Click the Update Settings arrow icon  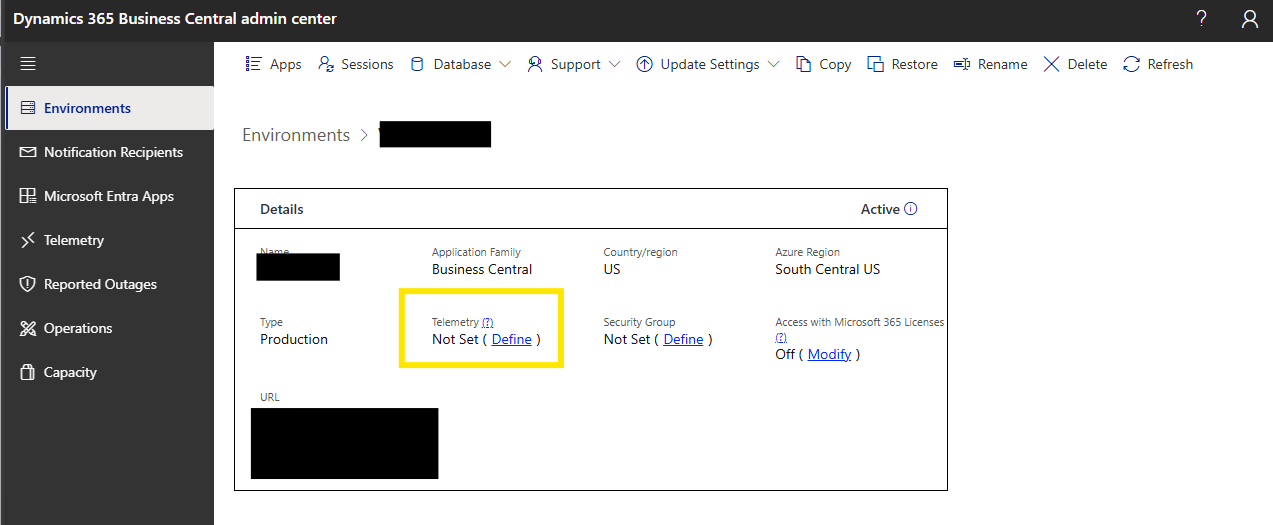pyautogui.click(x=645, y=64)
